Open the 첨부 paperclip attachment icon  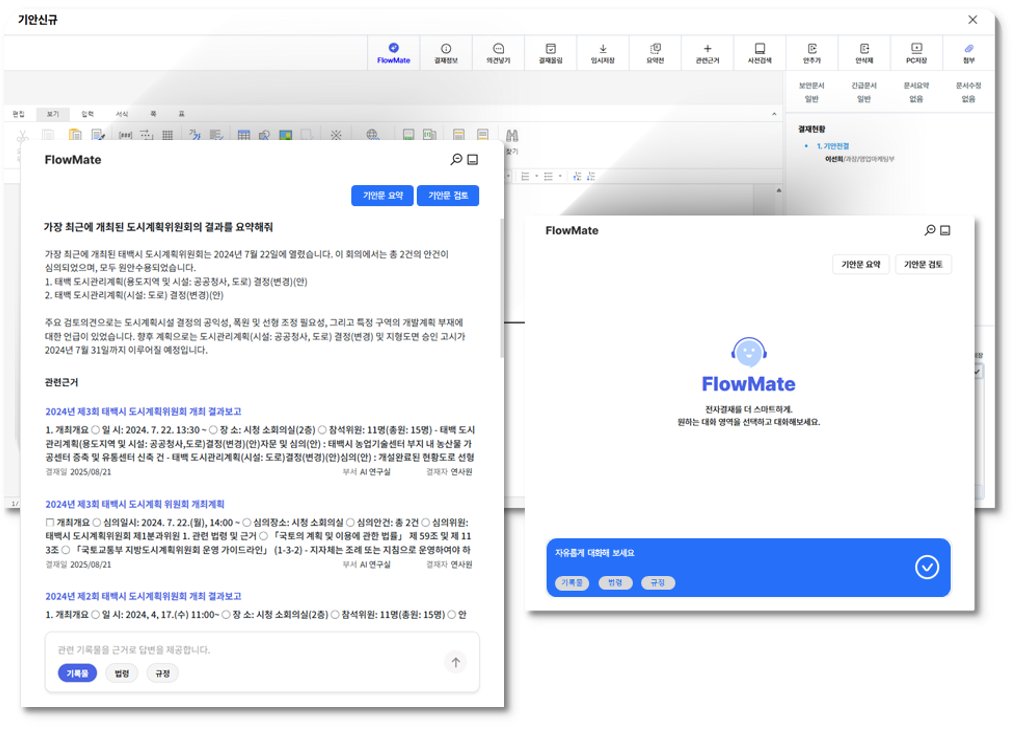coord(968,52)
